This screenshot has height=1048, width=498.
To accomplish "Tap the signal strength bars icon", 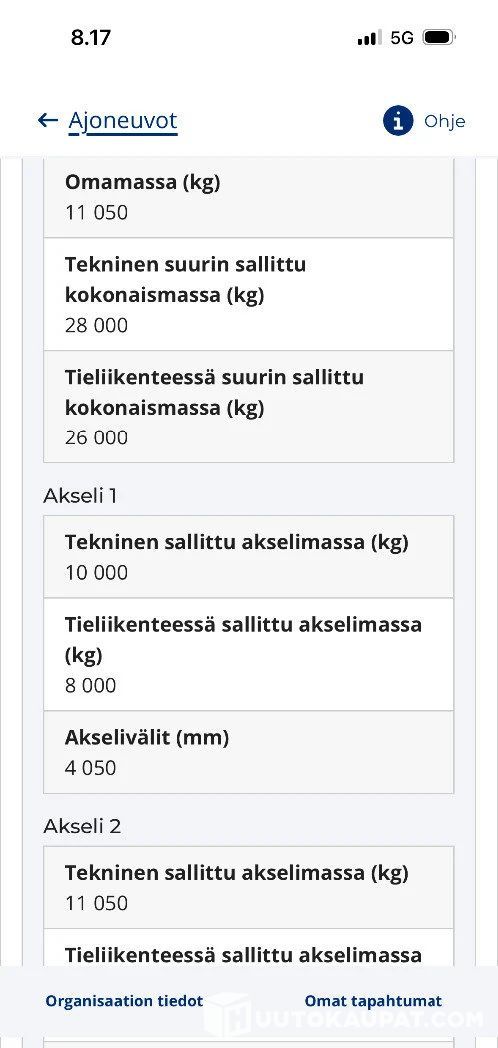I will click(x=370, y=37).
